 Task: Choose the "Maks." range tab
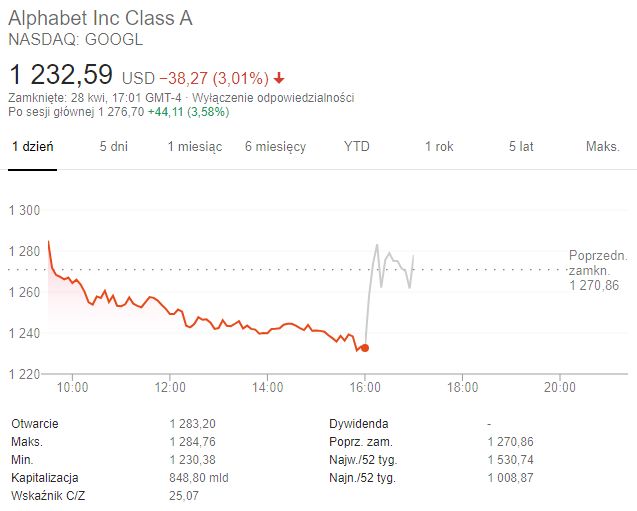[x=603, y=146]
